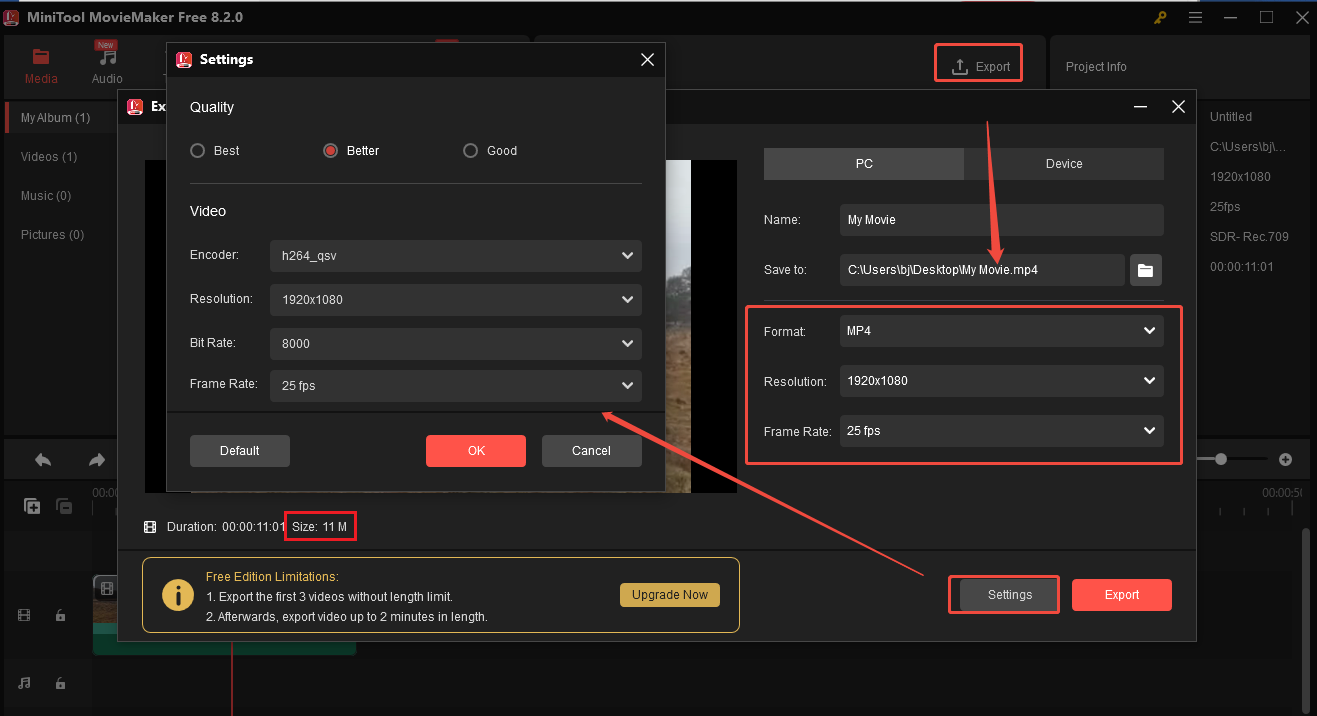This screenshot has height=716, width=1317.
Task: Select My Album (1) in the sidebar
Action: (x=56, y=118)
